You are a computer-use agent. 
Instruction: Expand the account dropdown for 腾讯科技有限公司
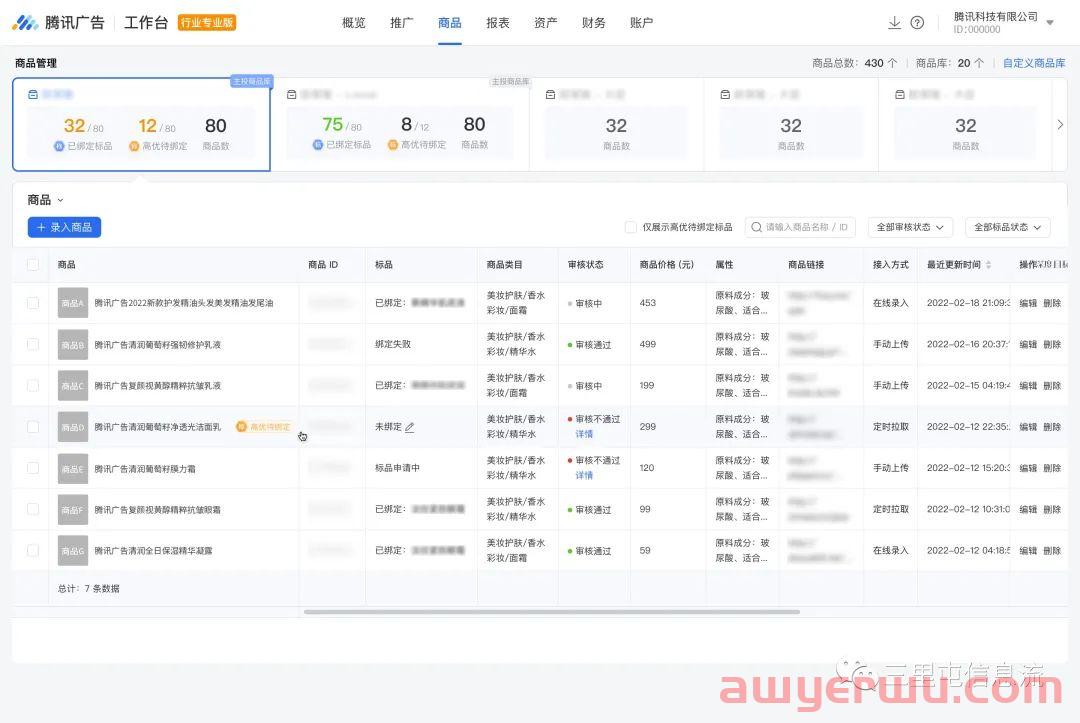(x=1050, y=22)
